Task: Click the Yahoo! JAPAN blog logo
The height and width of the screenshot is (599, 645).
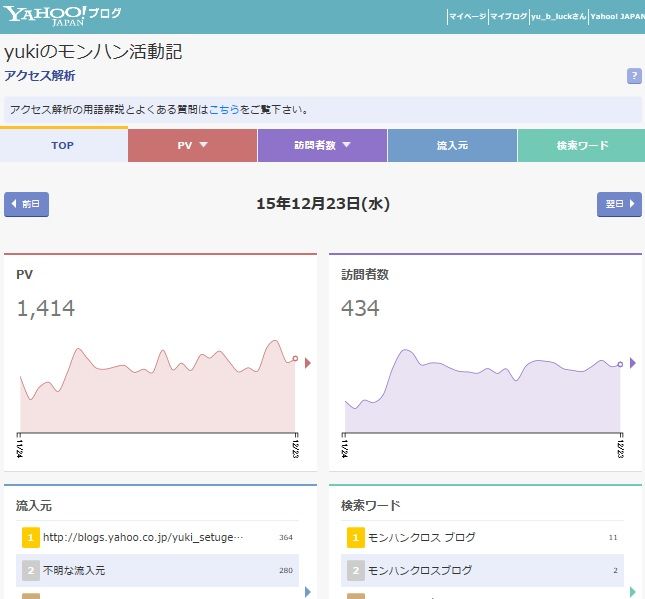Action: [x=62, y=16]
